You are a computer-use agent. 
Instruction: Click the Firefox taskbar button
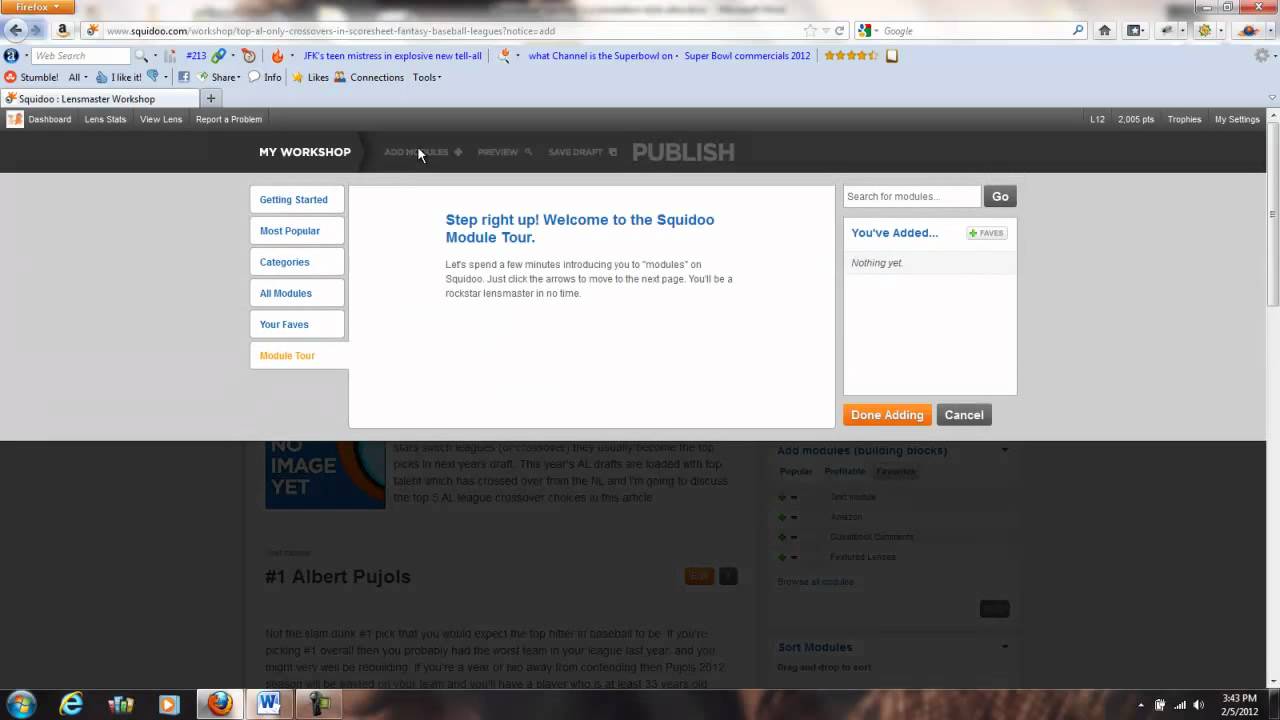tap(220, 704)
